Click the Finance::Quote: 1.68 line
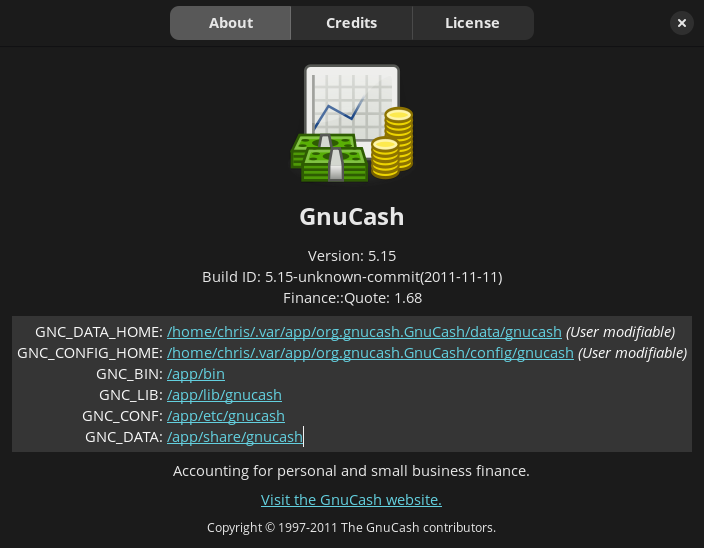This screenshot has width=704, height=548. click(352, 297)
